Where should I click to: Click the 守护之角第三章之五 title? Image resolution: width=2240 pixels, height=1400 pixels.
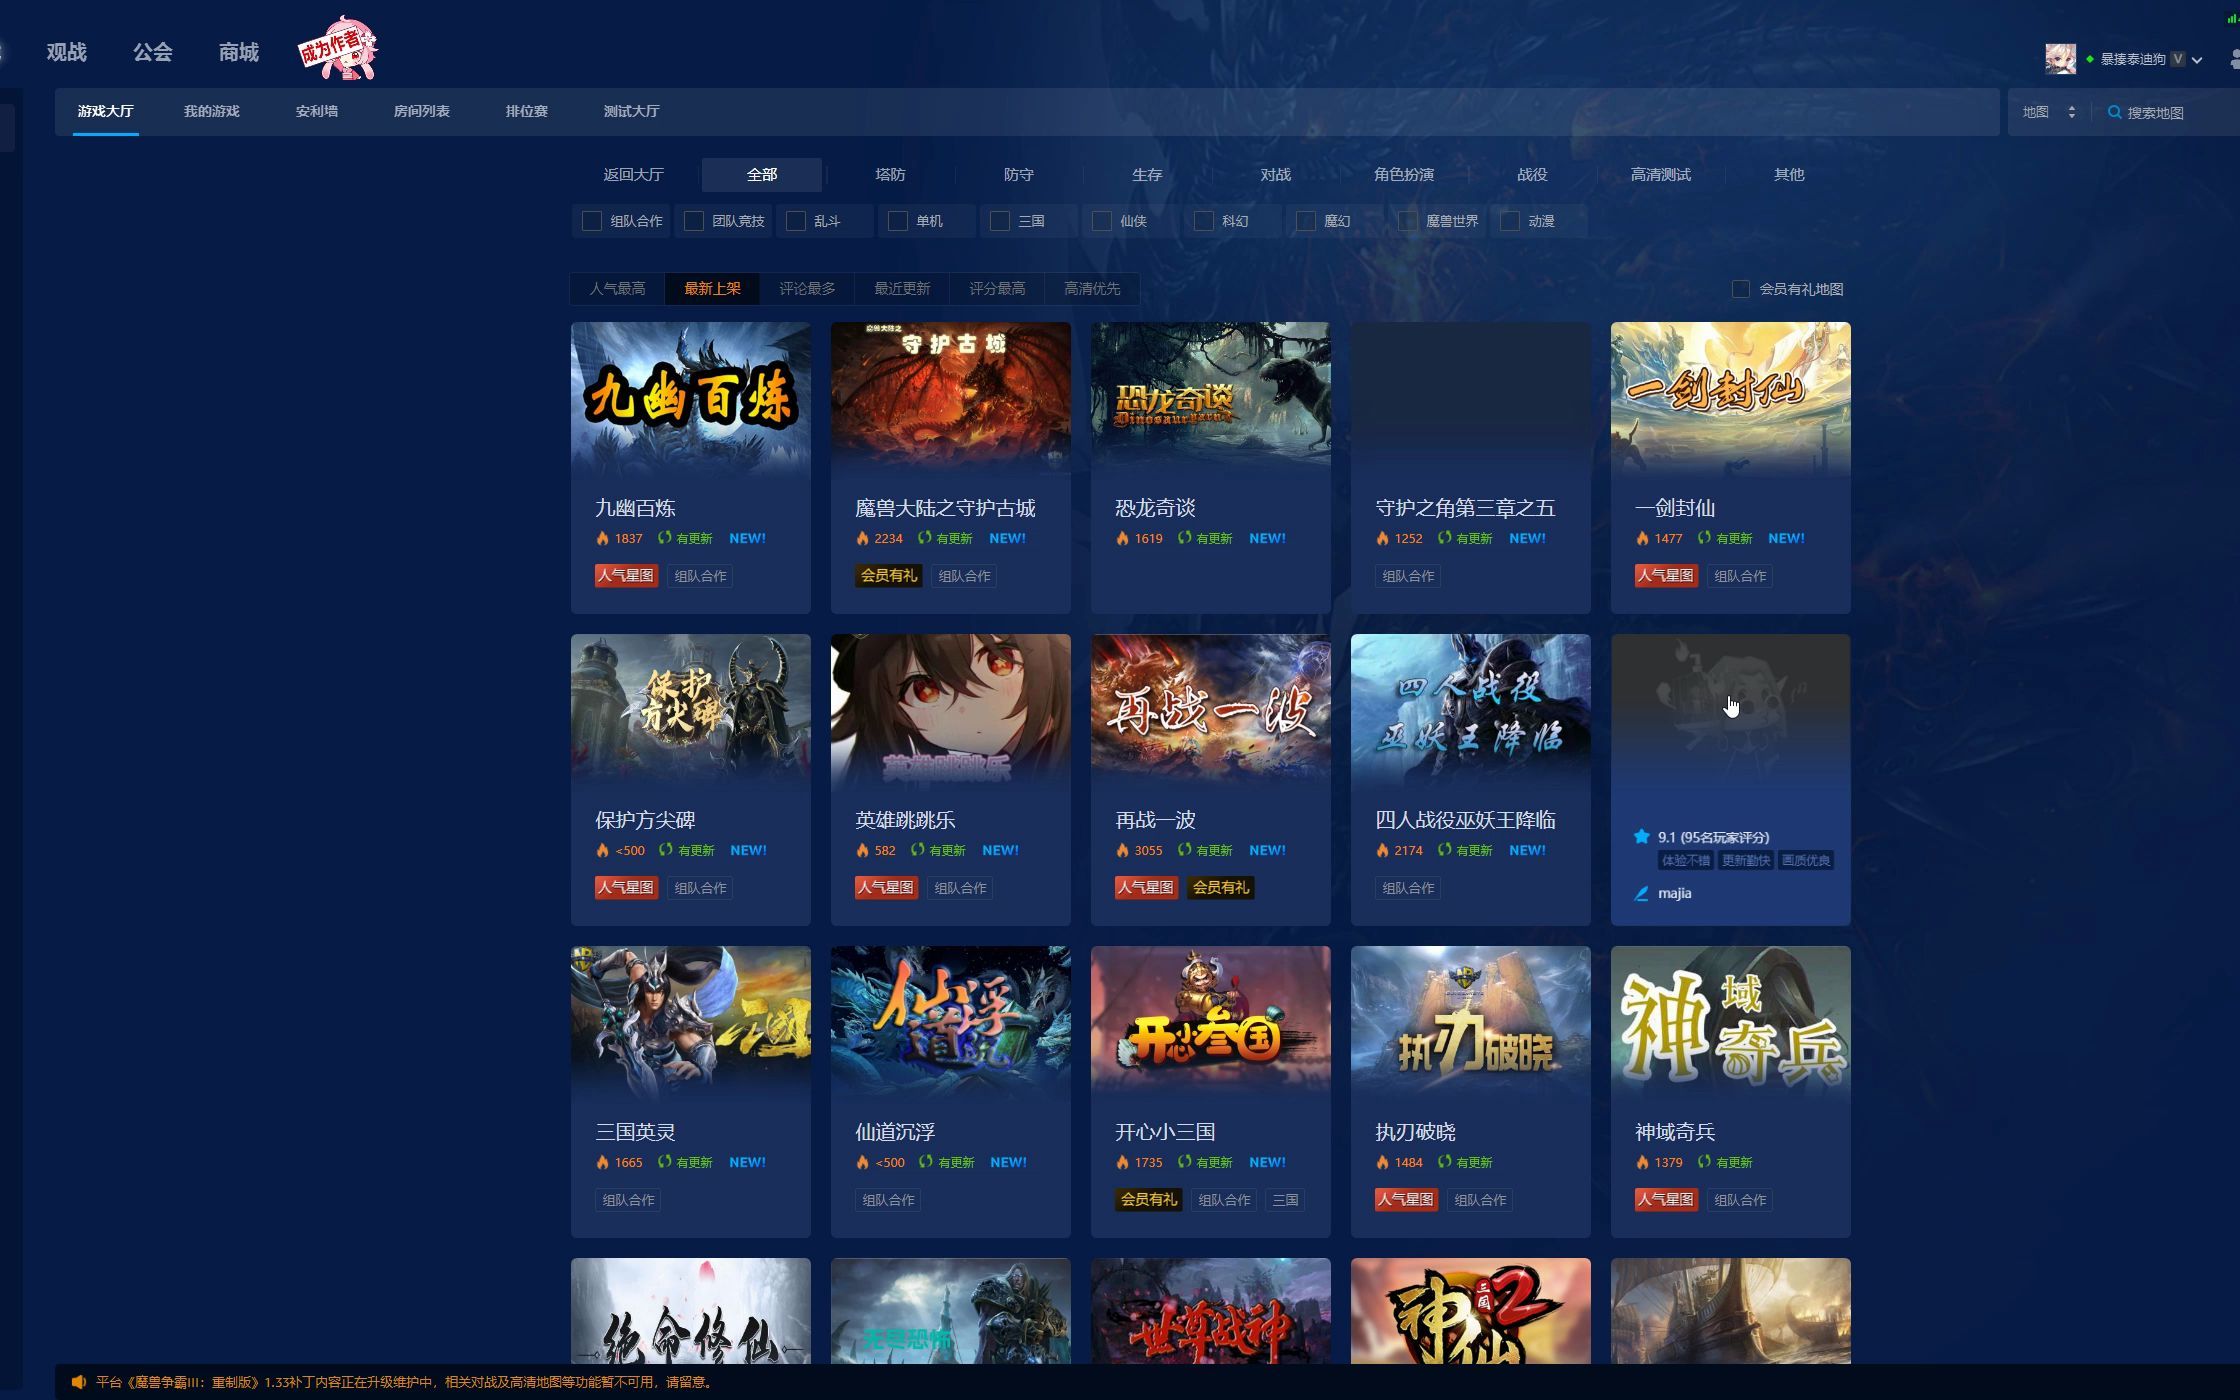pyautogui.click(x=1465, y=508)
